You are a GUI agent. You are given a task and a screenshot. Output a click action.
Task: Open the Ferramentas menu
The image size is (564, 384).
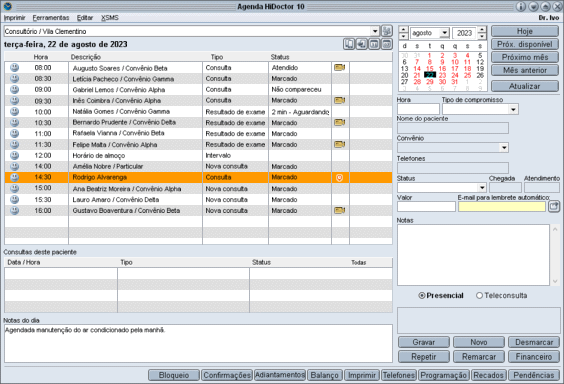[x=51, y=18]
